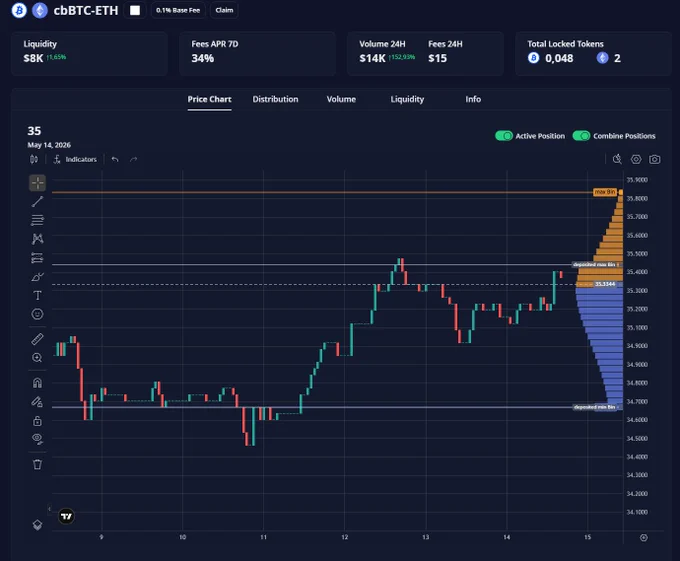This screenshot has height=561, width=680.
Task: Select the crosshair cursor tool
Action: click(x=37, y=183)
